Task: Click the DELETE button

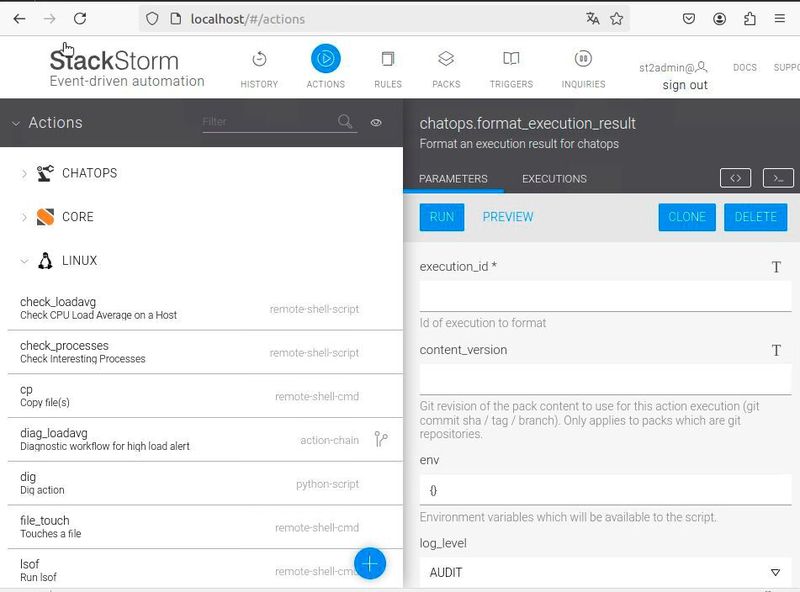Action: (756, 217)
